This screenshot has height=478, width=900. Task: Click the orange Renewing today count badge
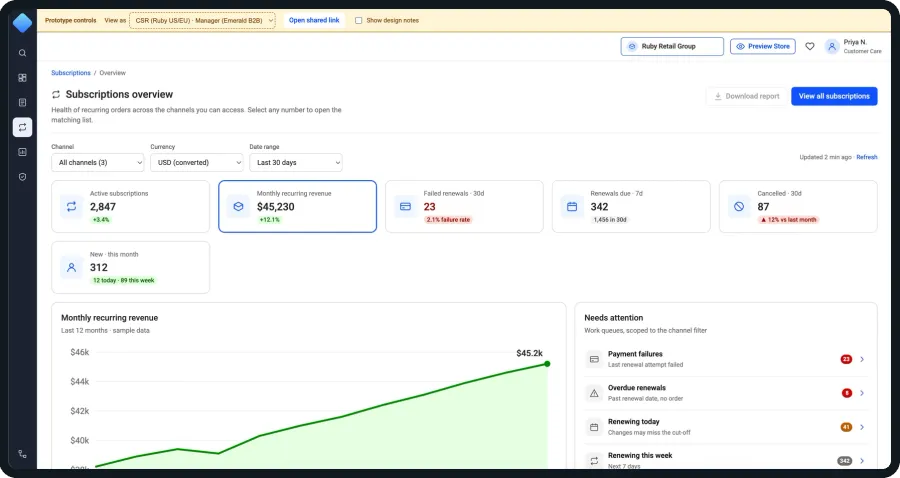846,427
